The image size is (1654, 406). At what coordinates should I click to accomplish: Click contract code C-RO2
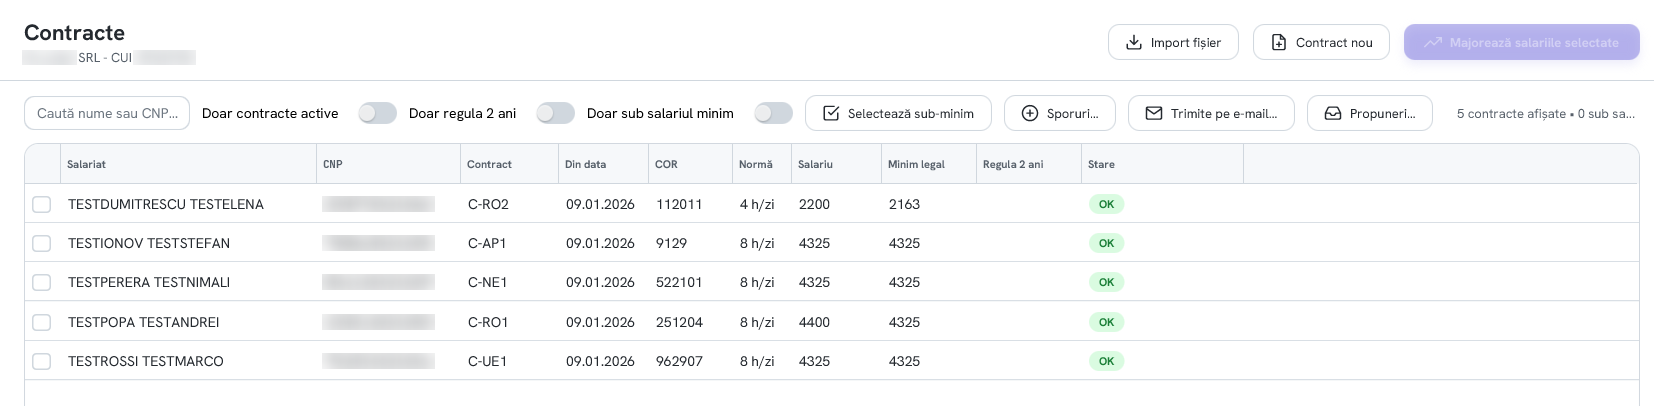point(488,204)
